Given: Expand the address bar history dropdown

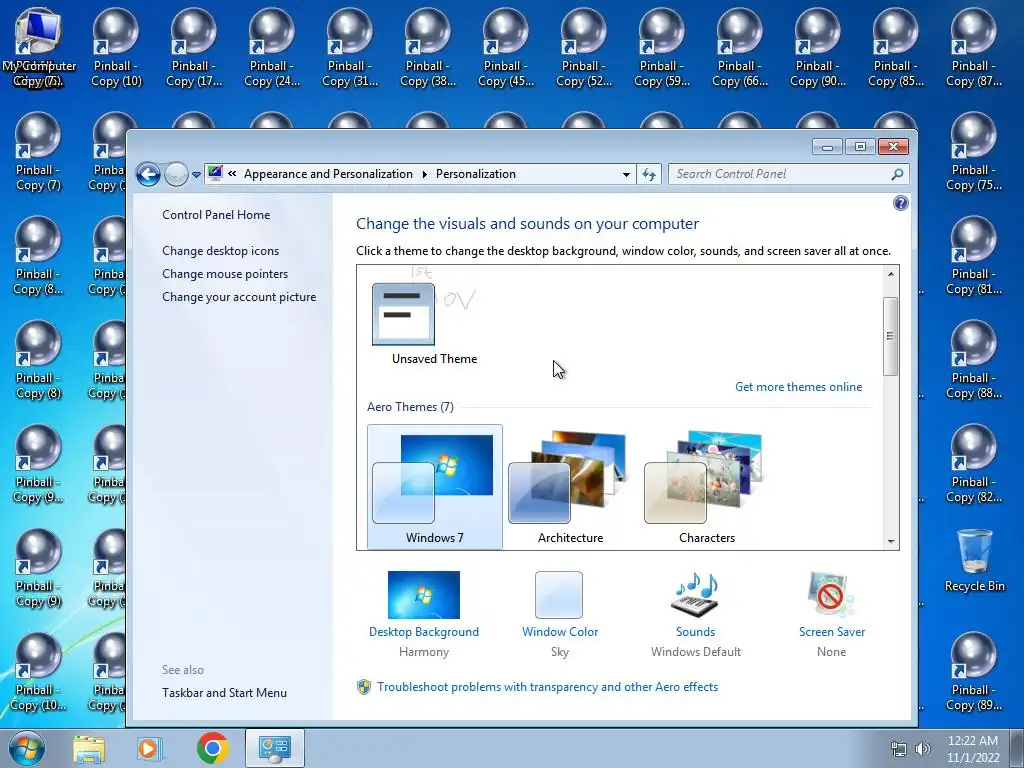Looking at the screenshot, I should point(626,174).
